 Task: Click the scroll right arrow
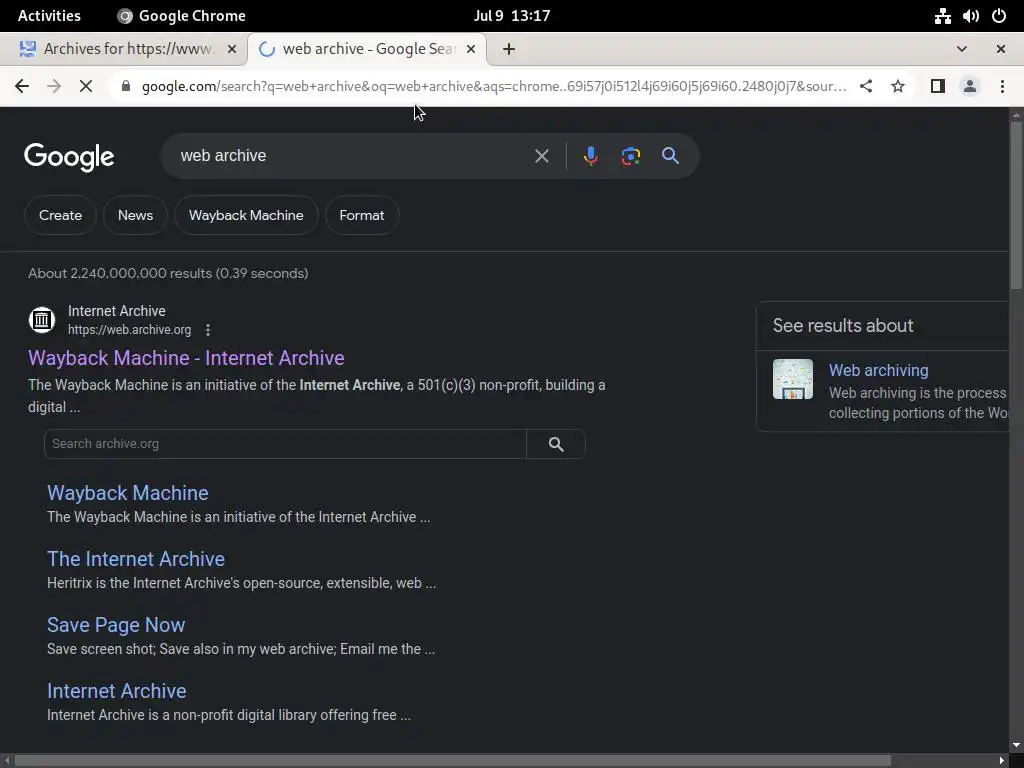1002,761
